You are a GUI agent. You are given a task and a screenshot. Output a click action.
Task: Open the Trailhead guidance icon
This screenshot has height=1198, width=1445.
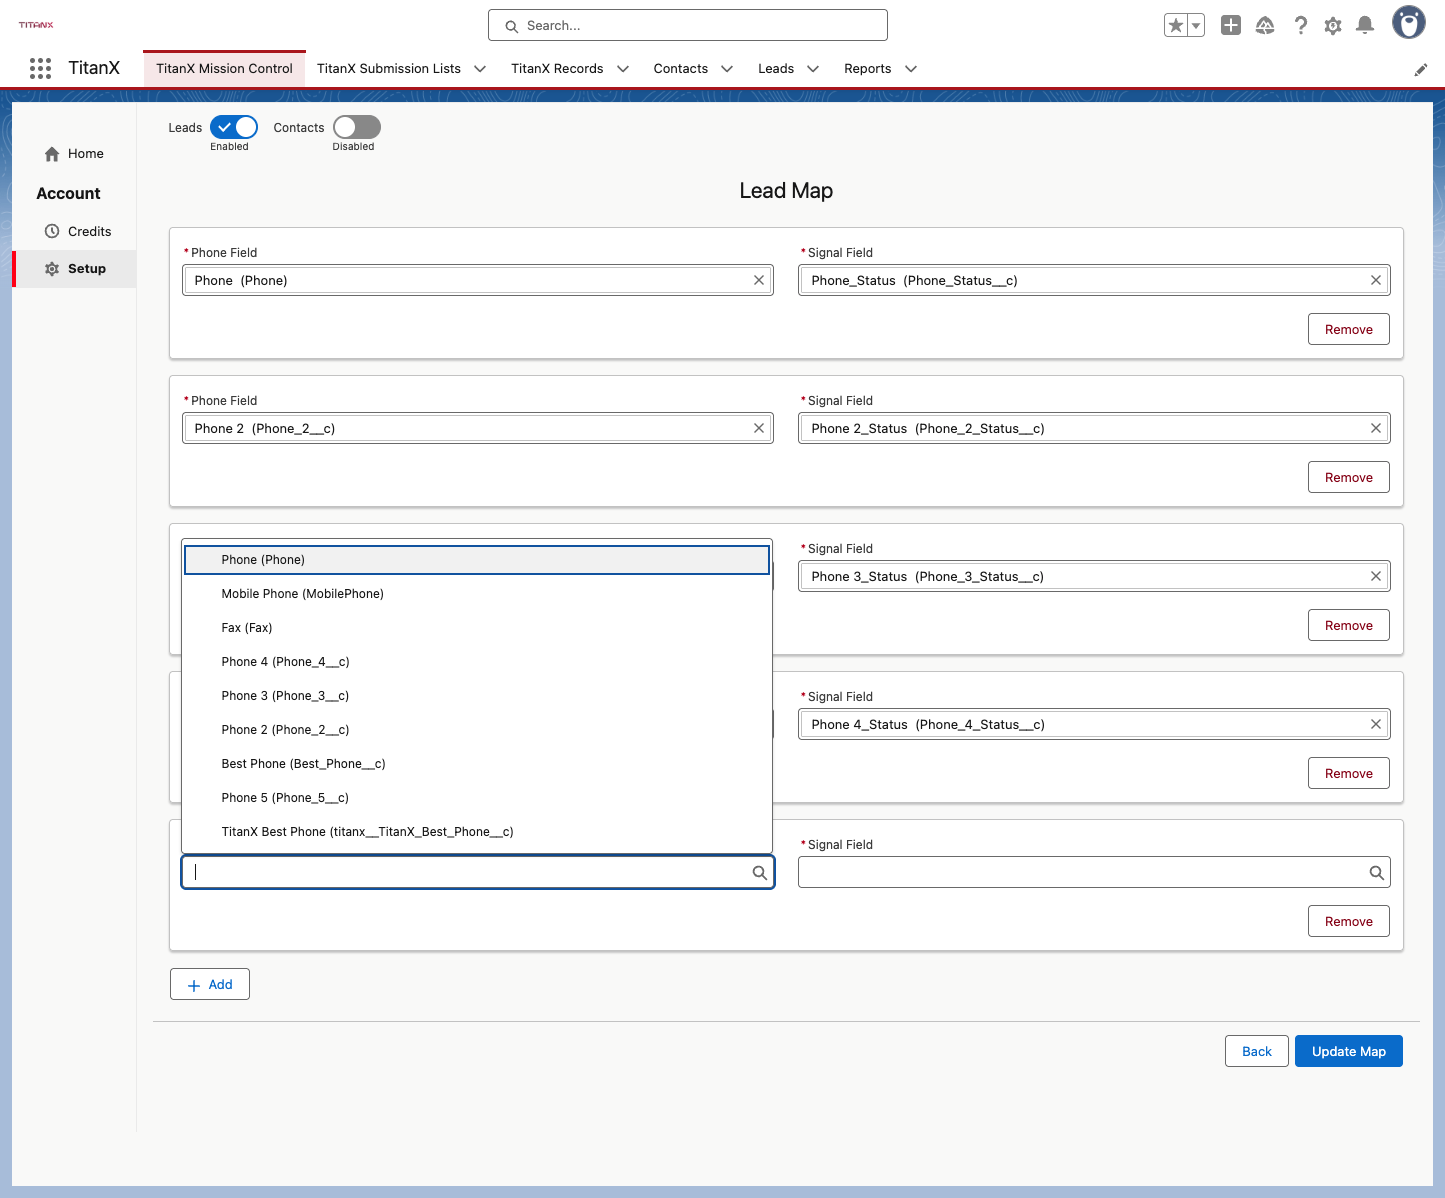click(x=1265, y=25)
